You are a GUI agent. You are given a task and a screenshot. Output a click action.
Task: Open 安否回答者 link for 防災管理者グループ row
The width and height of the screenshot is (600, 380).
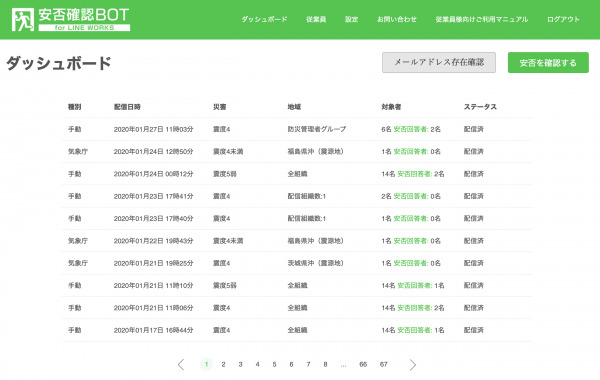point(411,129)
